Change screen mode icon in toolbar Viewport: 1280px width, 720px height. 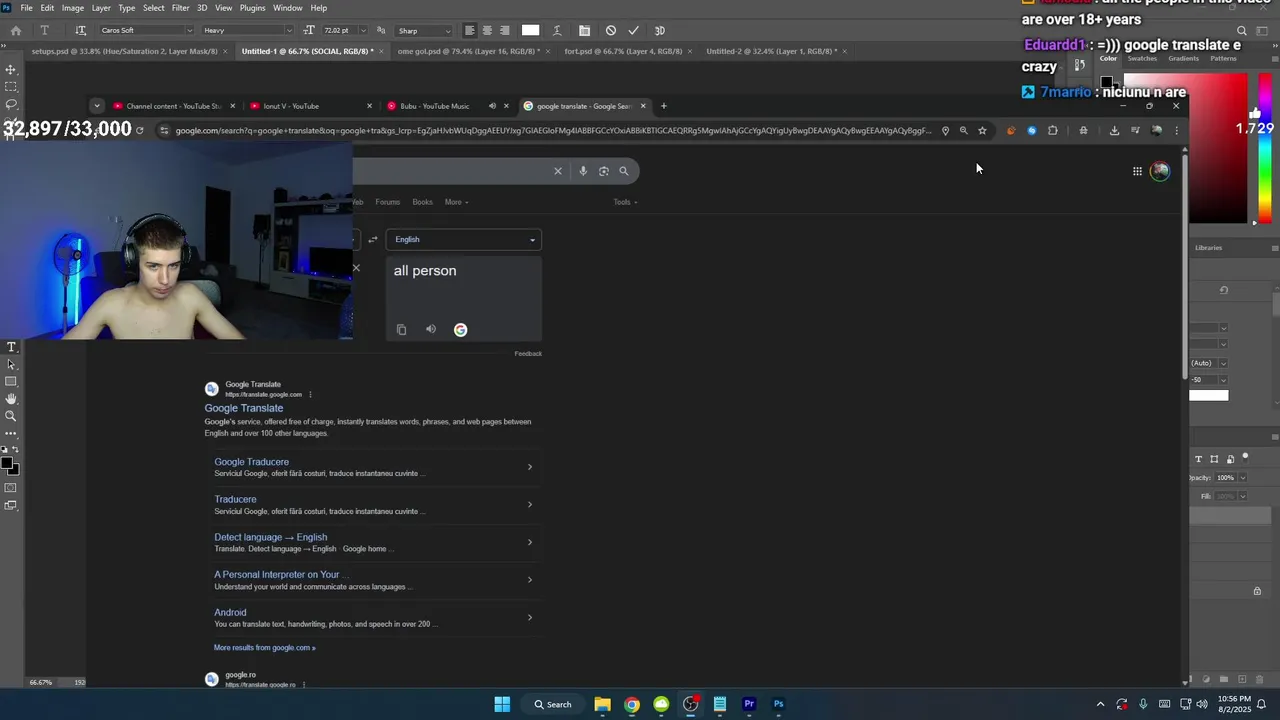[x=11, y=505]
